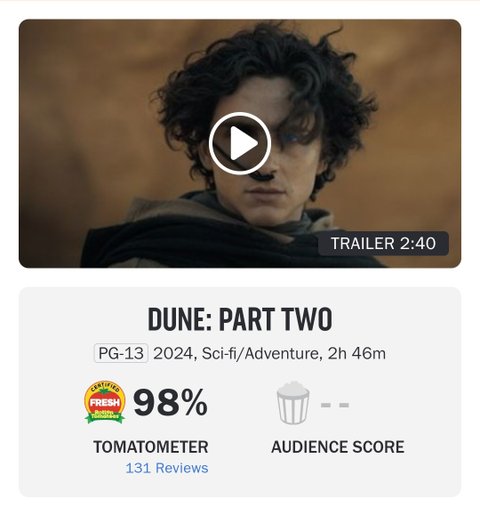Open the 131 Reviews link
This screenshot has height=515, width=480.
[167, 468]
